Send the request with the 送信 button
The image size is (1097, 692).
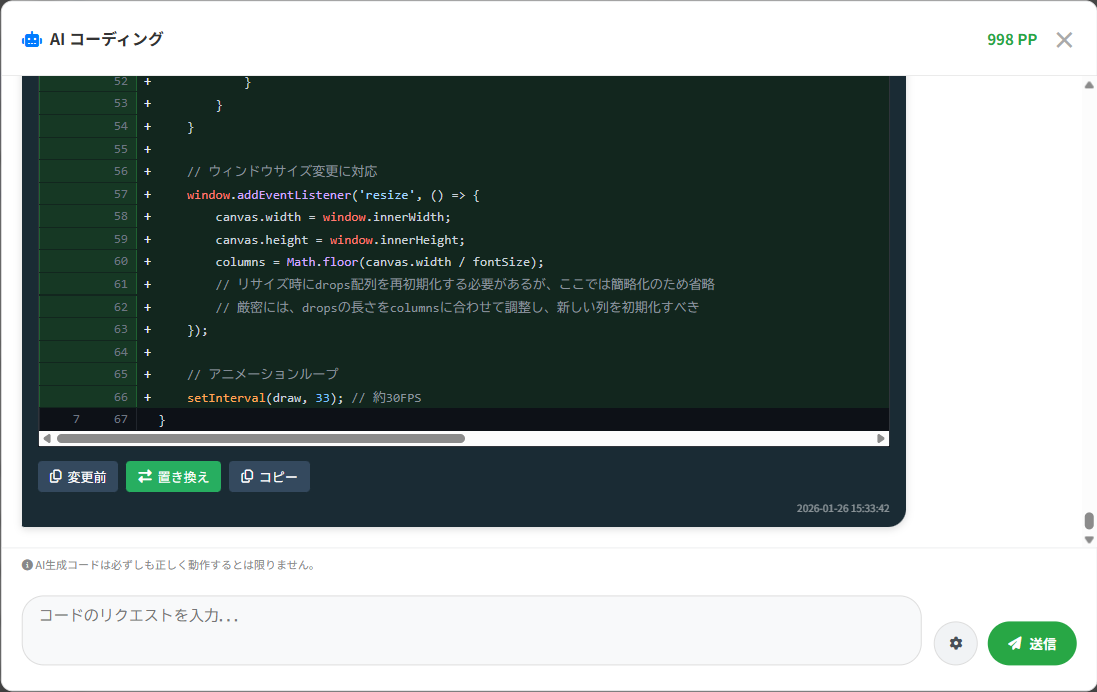coord(1032,643)
